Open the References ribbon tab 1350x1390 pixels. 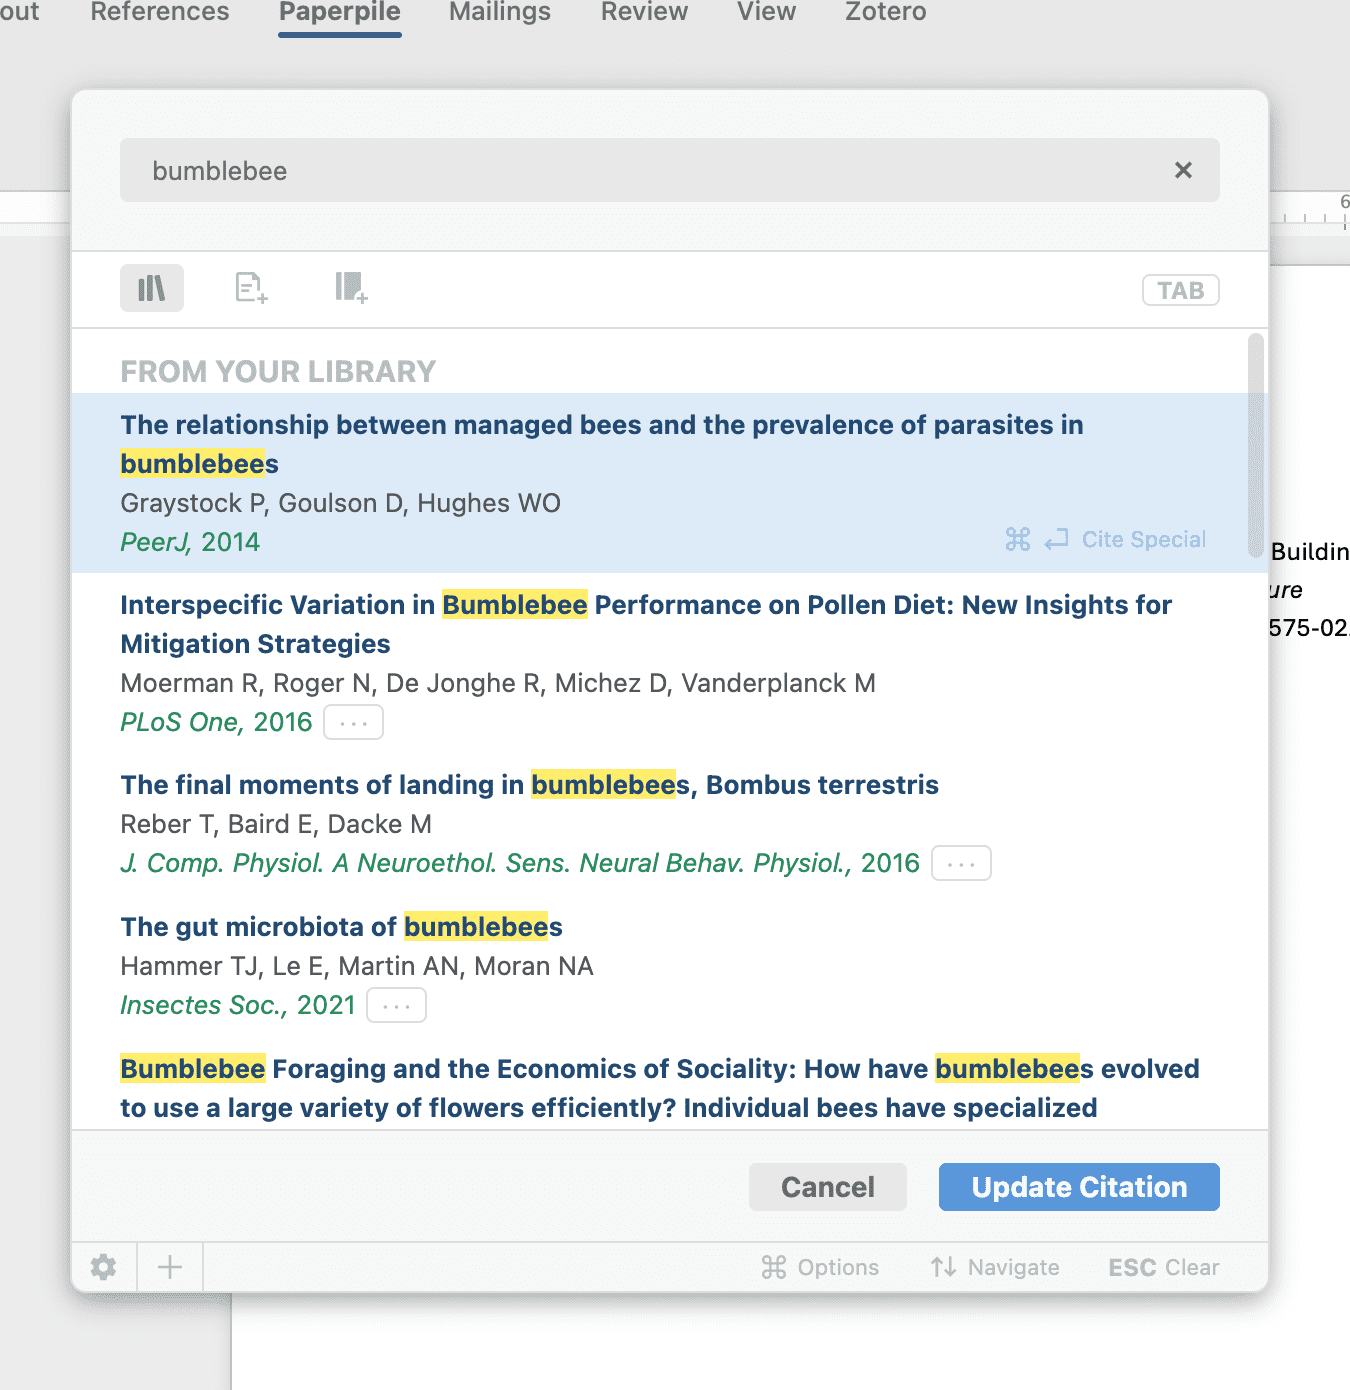tap(160, 13)
